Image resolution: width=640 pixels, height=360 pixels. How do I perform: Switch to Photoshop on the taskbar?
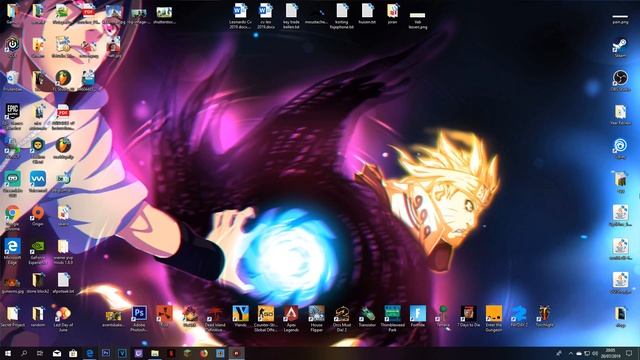click(x=106, y=353)
